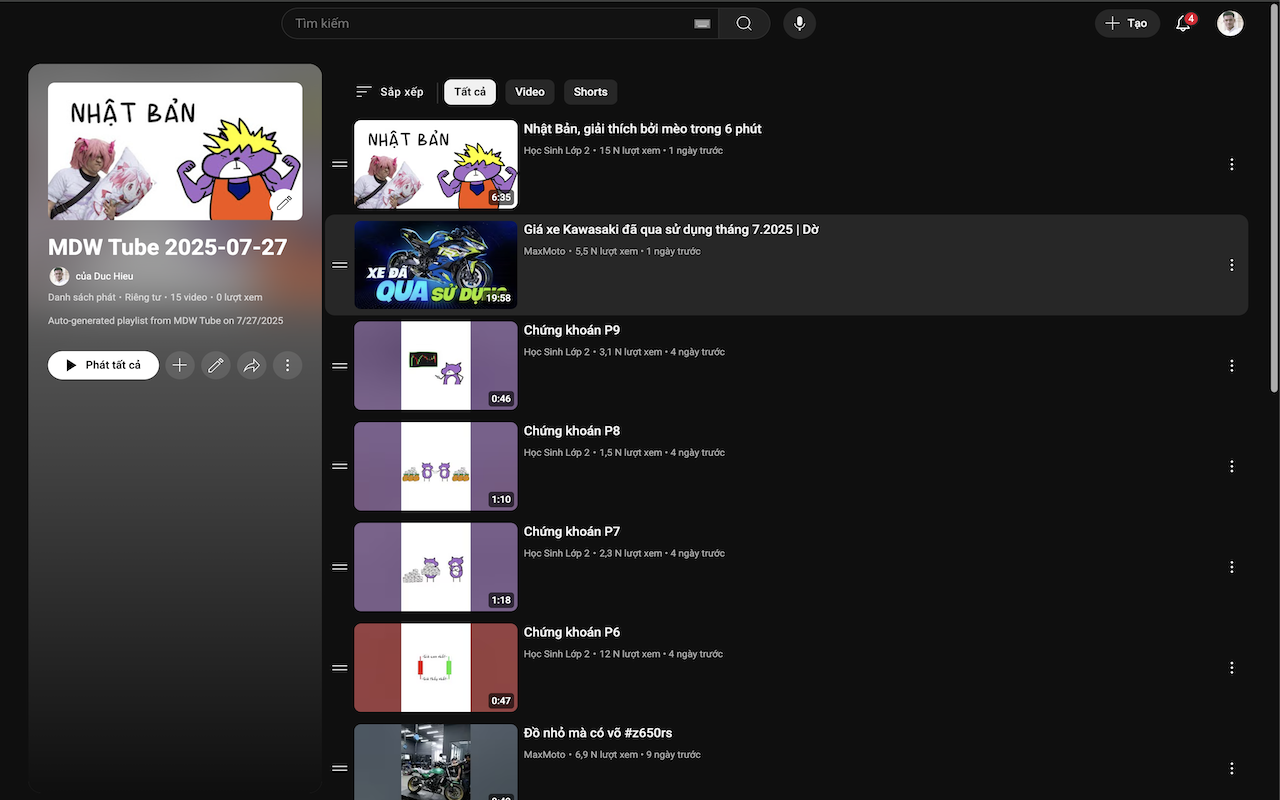Screen dimensions: 1280x800
Task: Click the MDW Tube 2025-07-27 playlist title
Action: pos(168,247)
